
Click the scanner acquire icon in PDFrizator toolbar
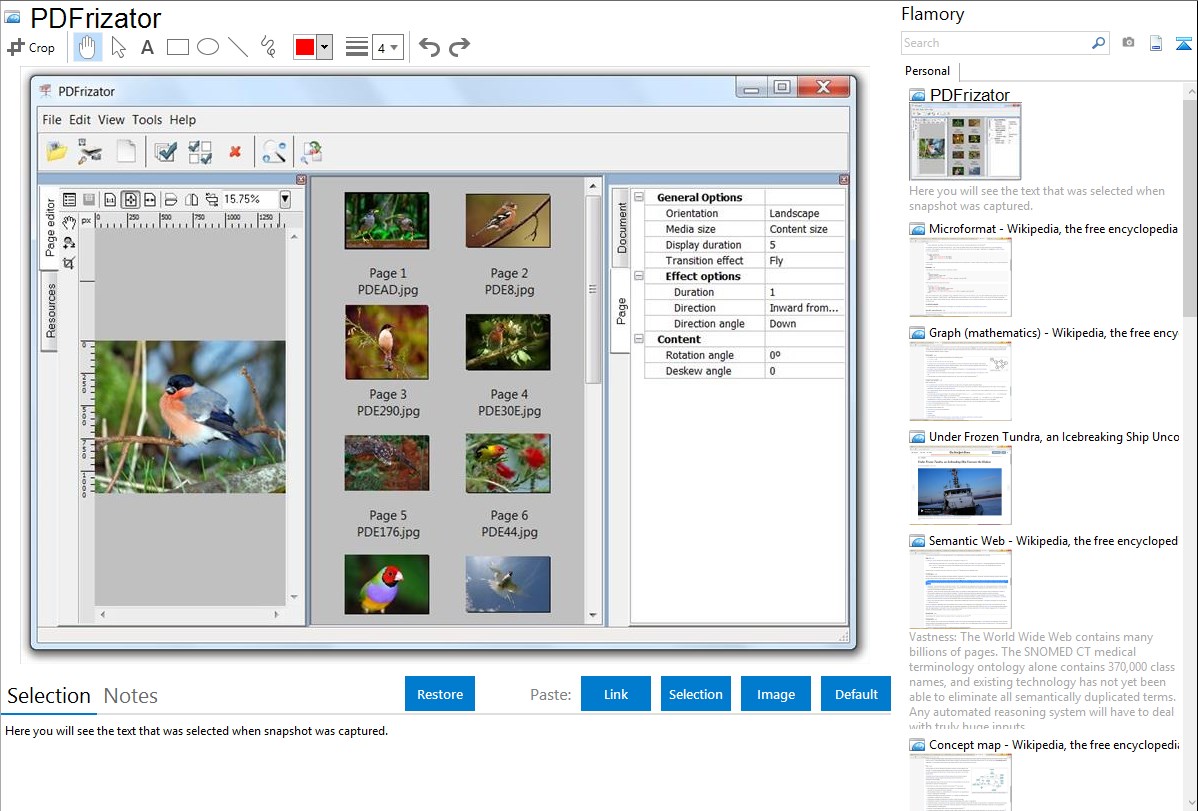click(90, 151)
